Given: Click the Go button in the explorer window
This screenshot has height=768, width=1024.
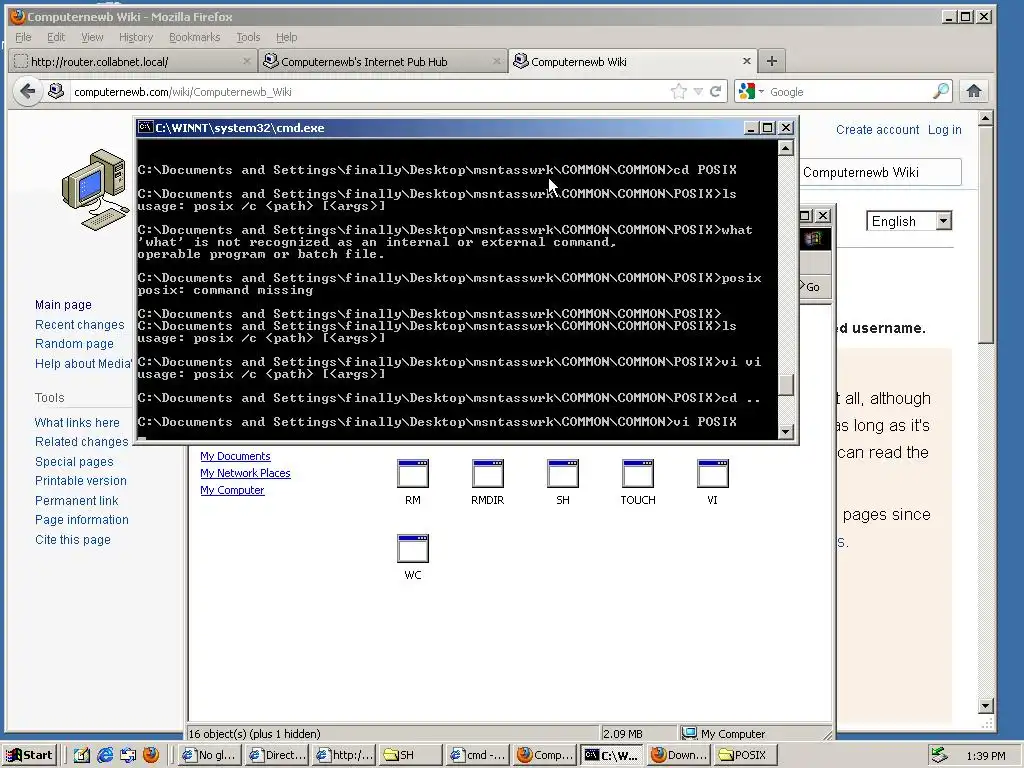Looking at the screenshot, I should coord(813,287).
